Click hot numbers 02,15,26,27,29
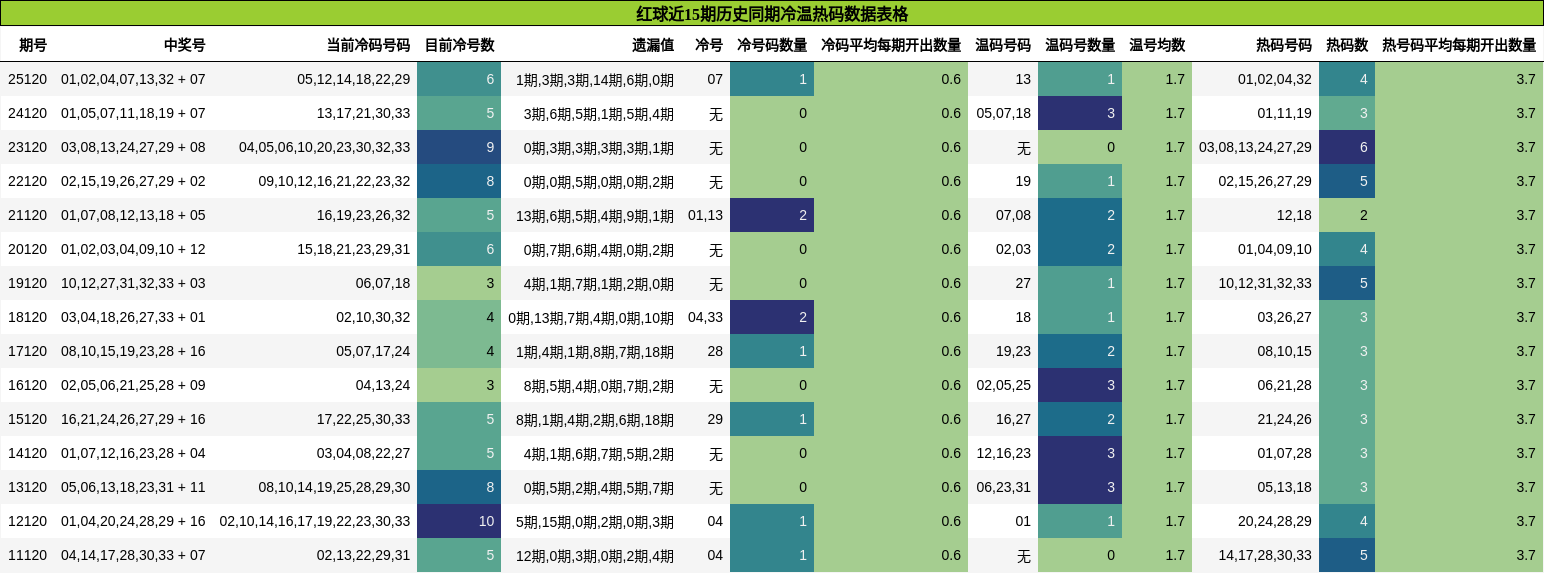Screen dimensions: 1544x573 [x=1265, y=181]
